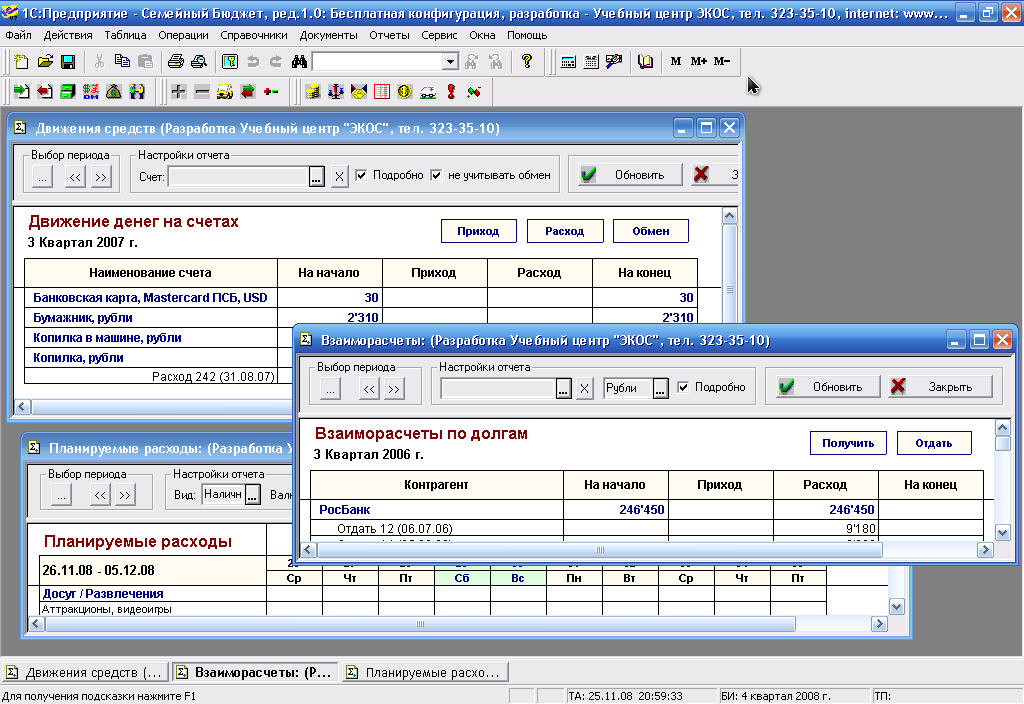
Task: Click the green filing cabinet icon
Action: [x=67, y=91]
